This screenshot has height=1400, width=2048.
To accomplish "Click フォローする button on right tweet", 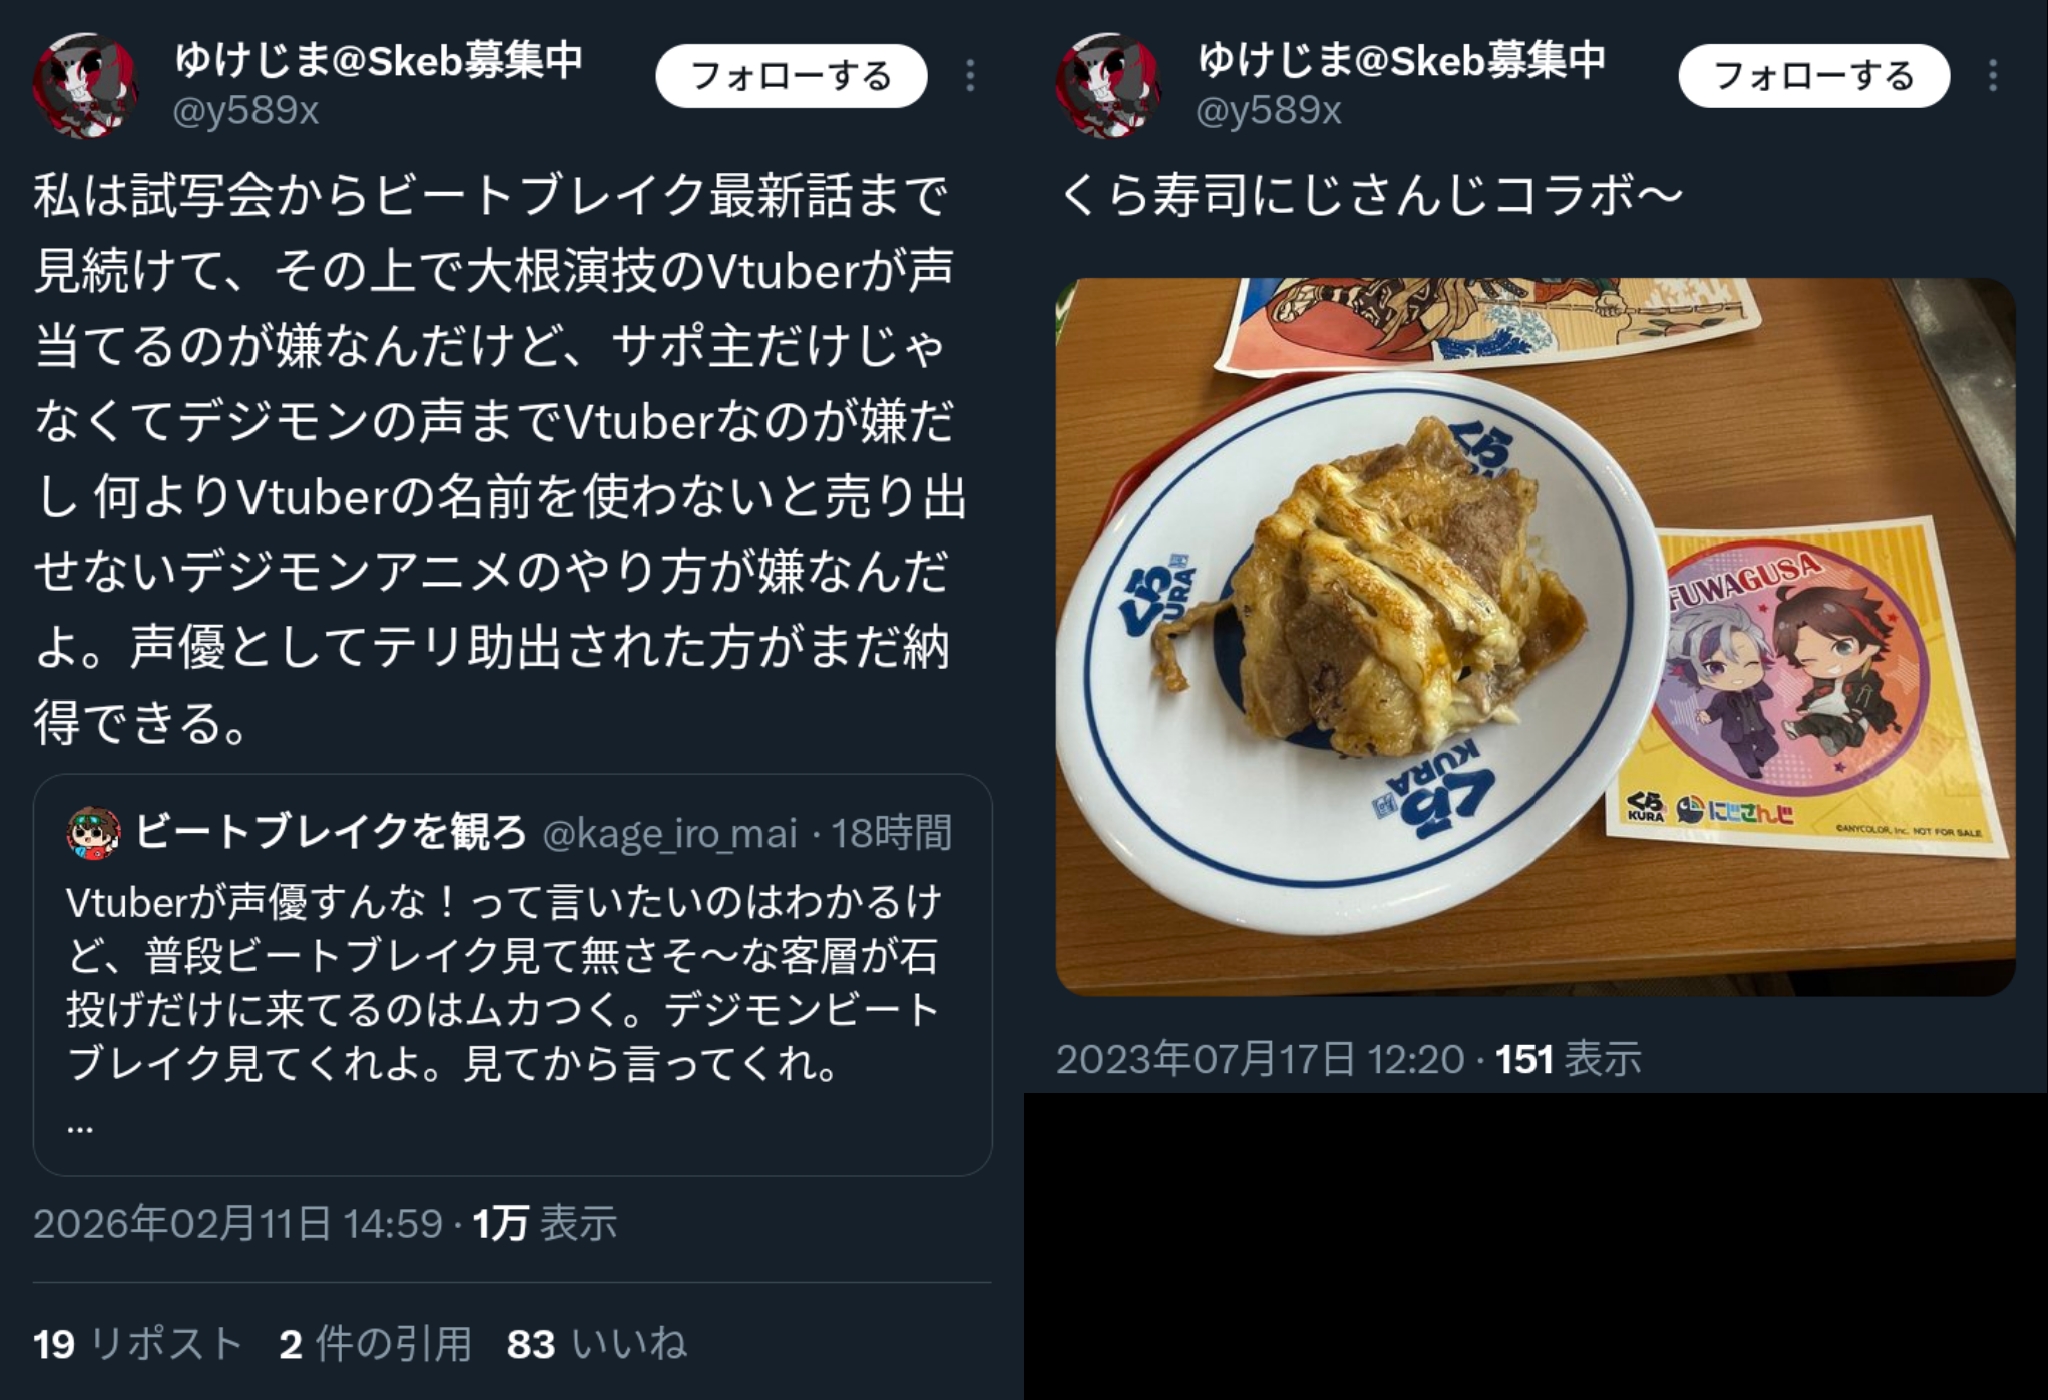I will [x=1814, y=76].
